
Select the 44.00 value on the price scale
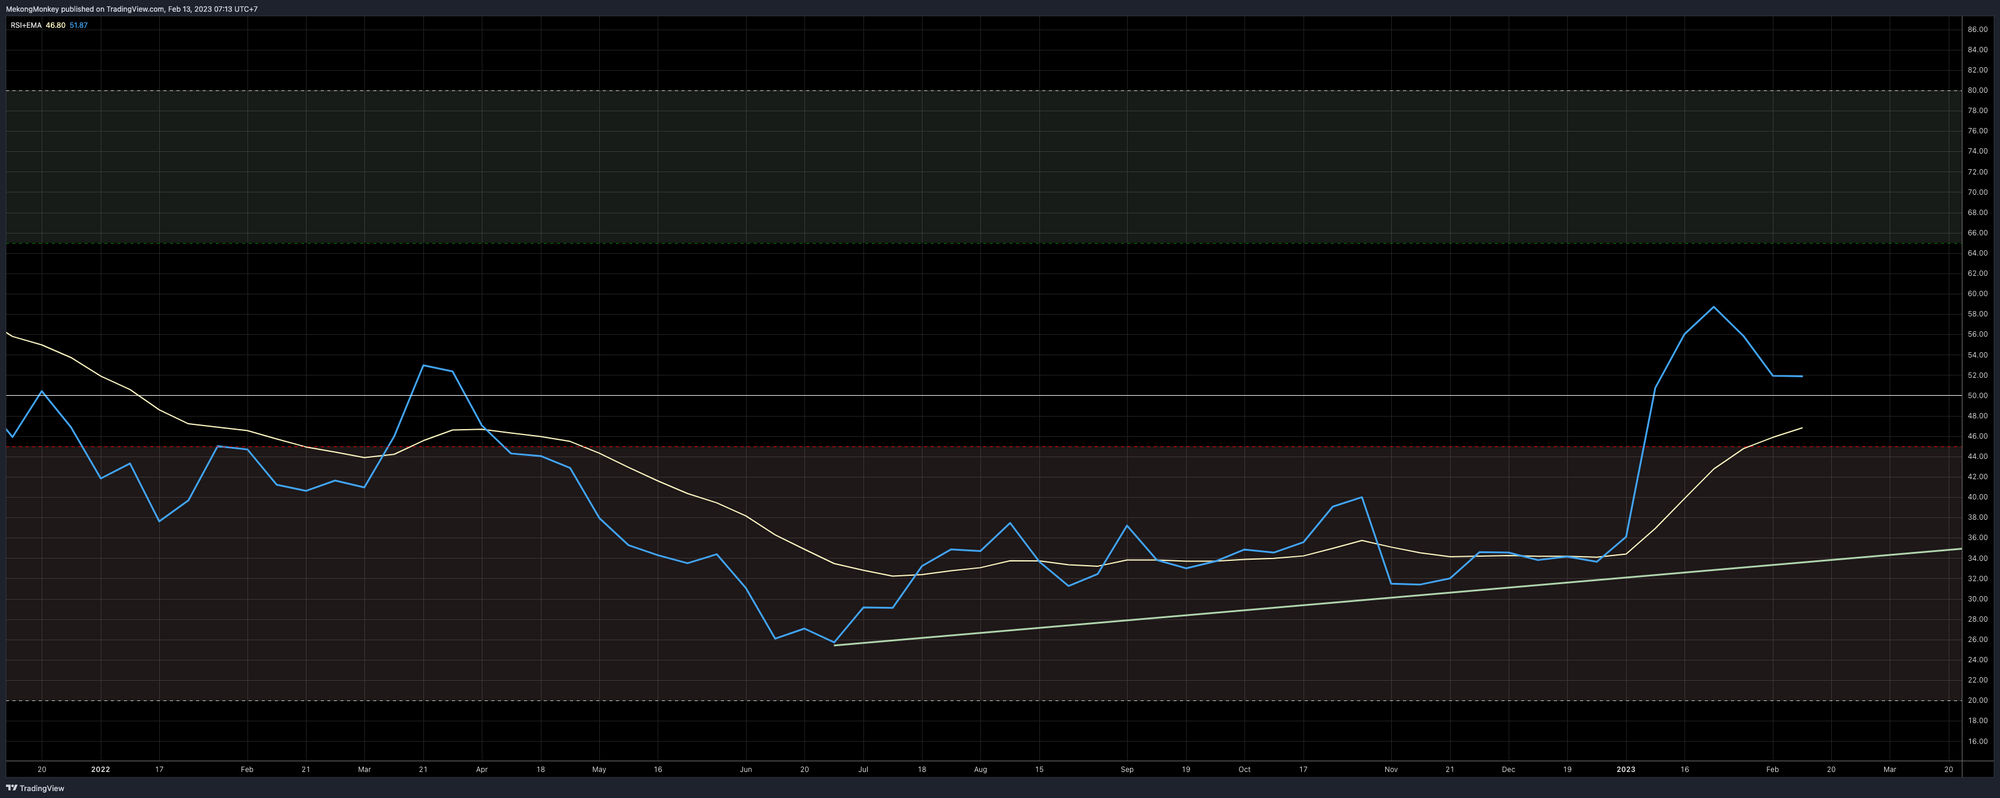click(1977, 456)
